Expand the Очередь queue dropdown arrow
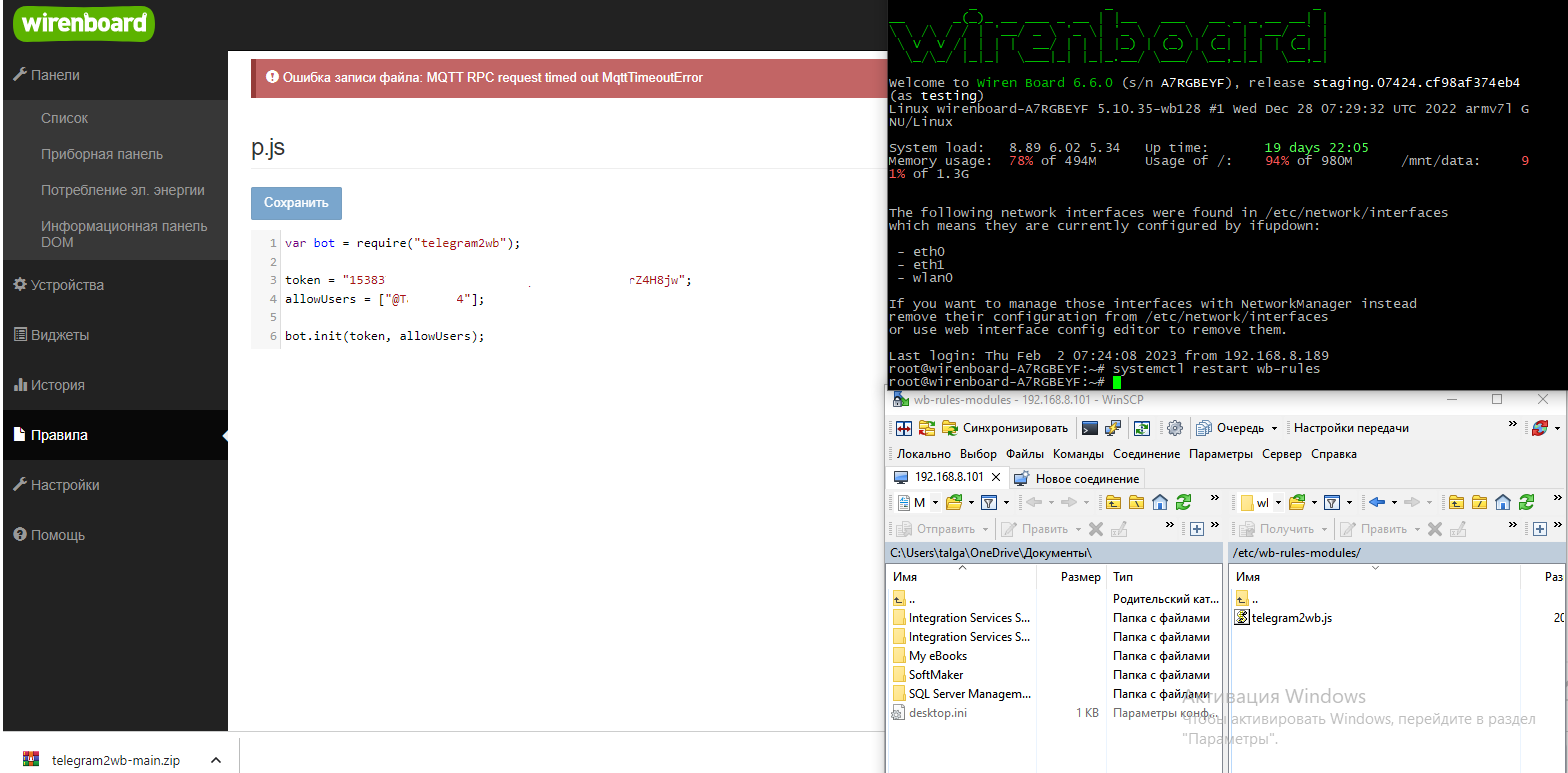This screenshot has height=773, width=1568. [1274, 428]
